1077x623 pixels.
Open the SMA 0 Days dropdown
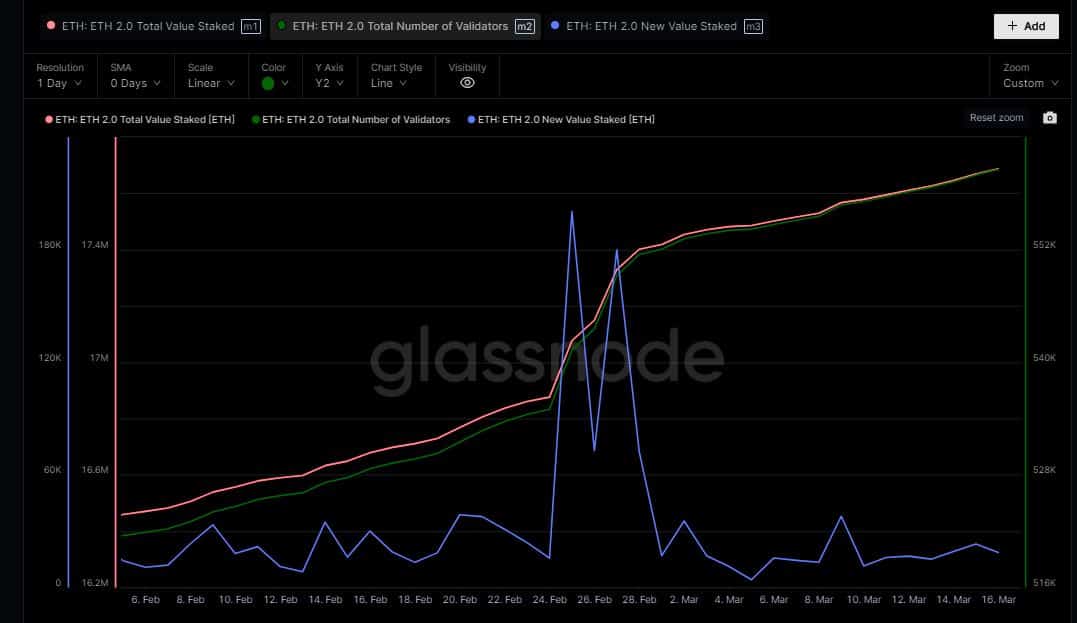point(134,83)
